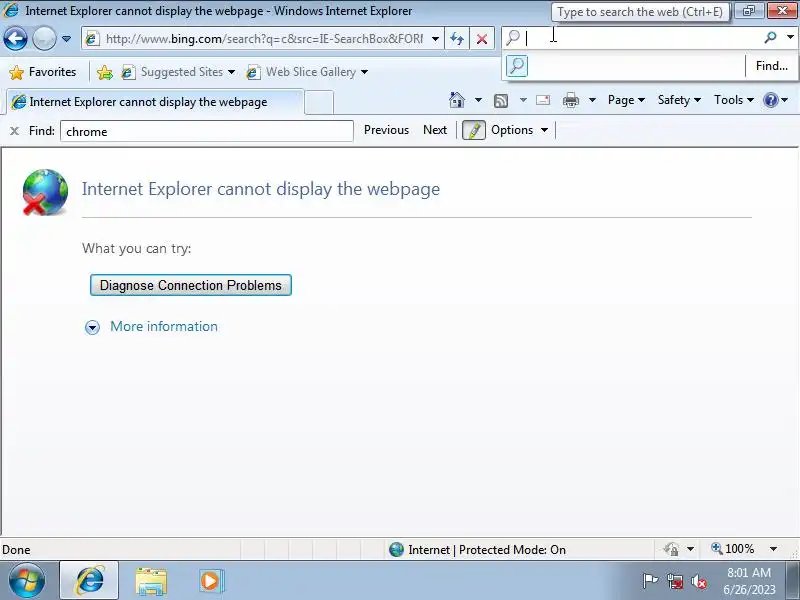Image resolution: width=800 pixels, height=600 pixels.
Task: Launch Windows Media Player from taskbar
Action: click(210, 581)
